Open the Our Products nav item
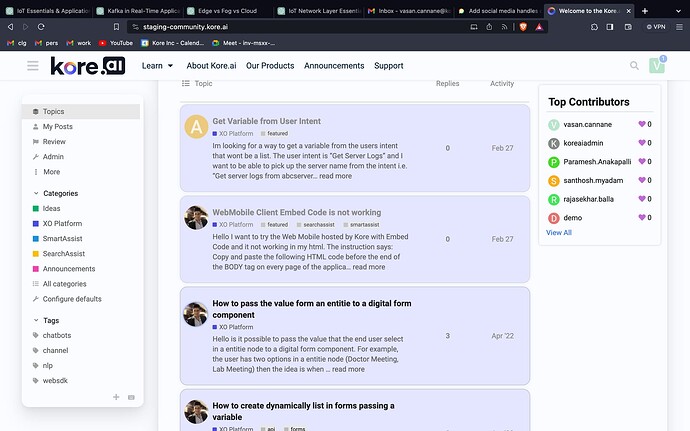The image size is (690, 431). (270, 66)
